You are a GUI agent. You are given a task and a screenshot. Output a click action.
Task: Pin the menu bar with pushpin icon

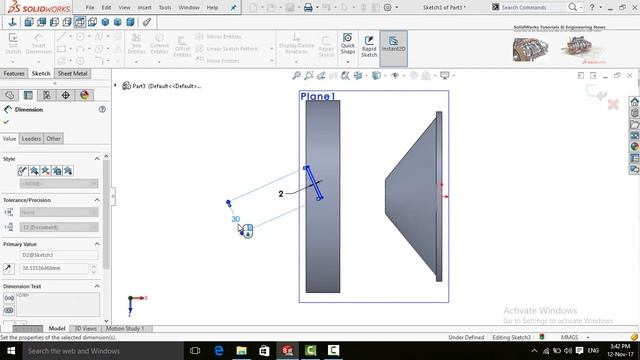(233, 7)
